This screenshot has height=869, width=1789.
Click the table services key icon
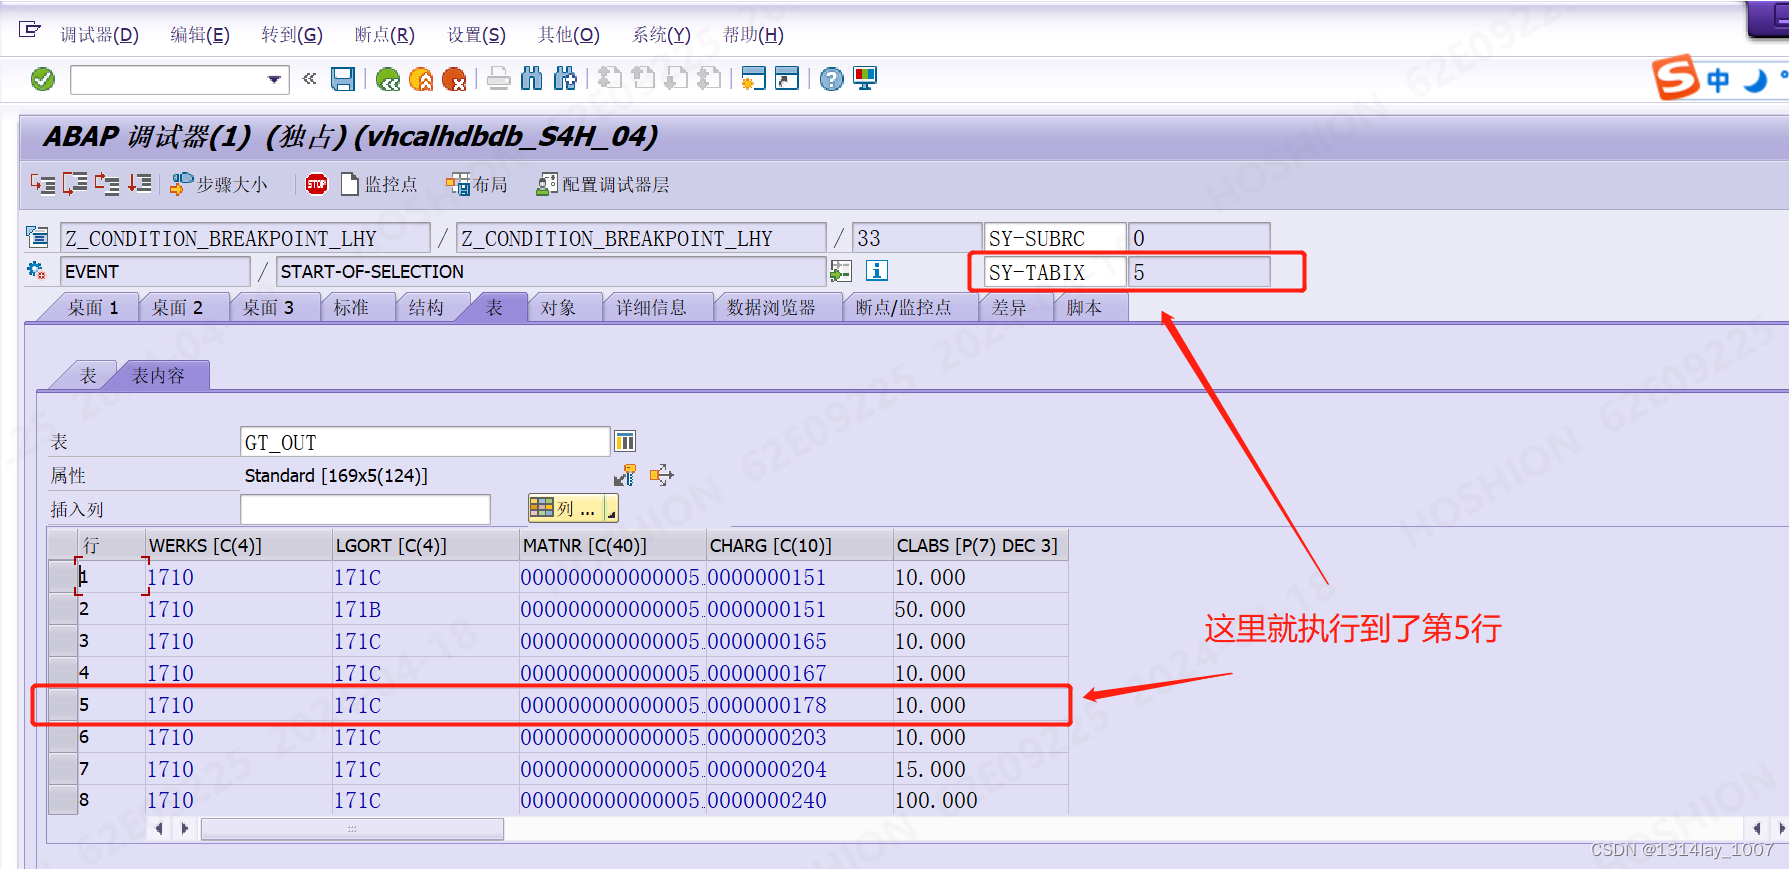click(625, 475)
